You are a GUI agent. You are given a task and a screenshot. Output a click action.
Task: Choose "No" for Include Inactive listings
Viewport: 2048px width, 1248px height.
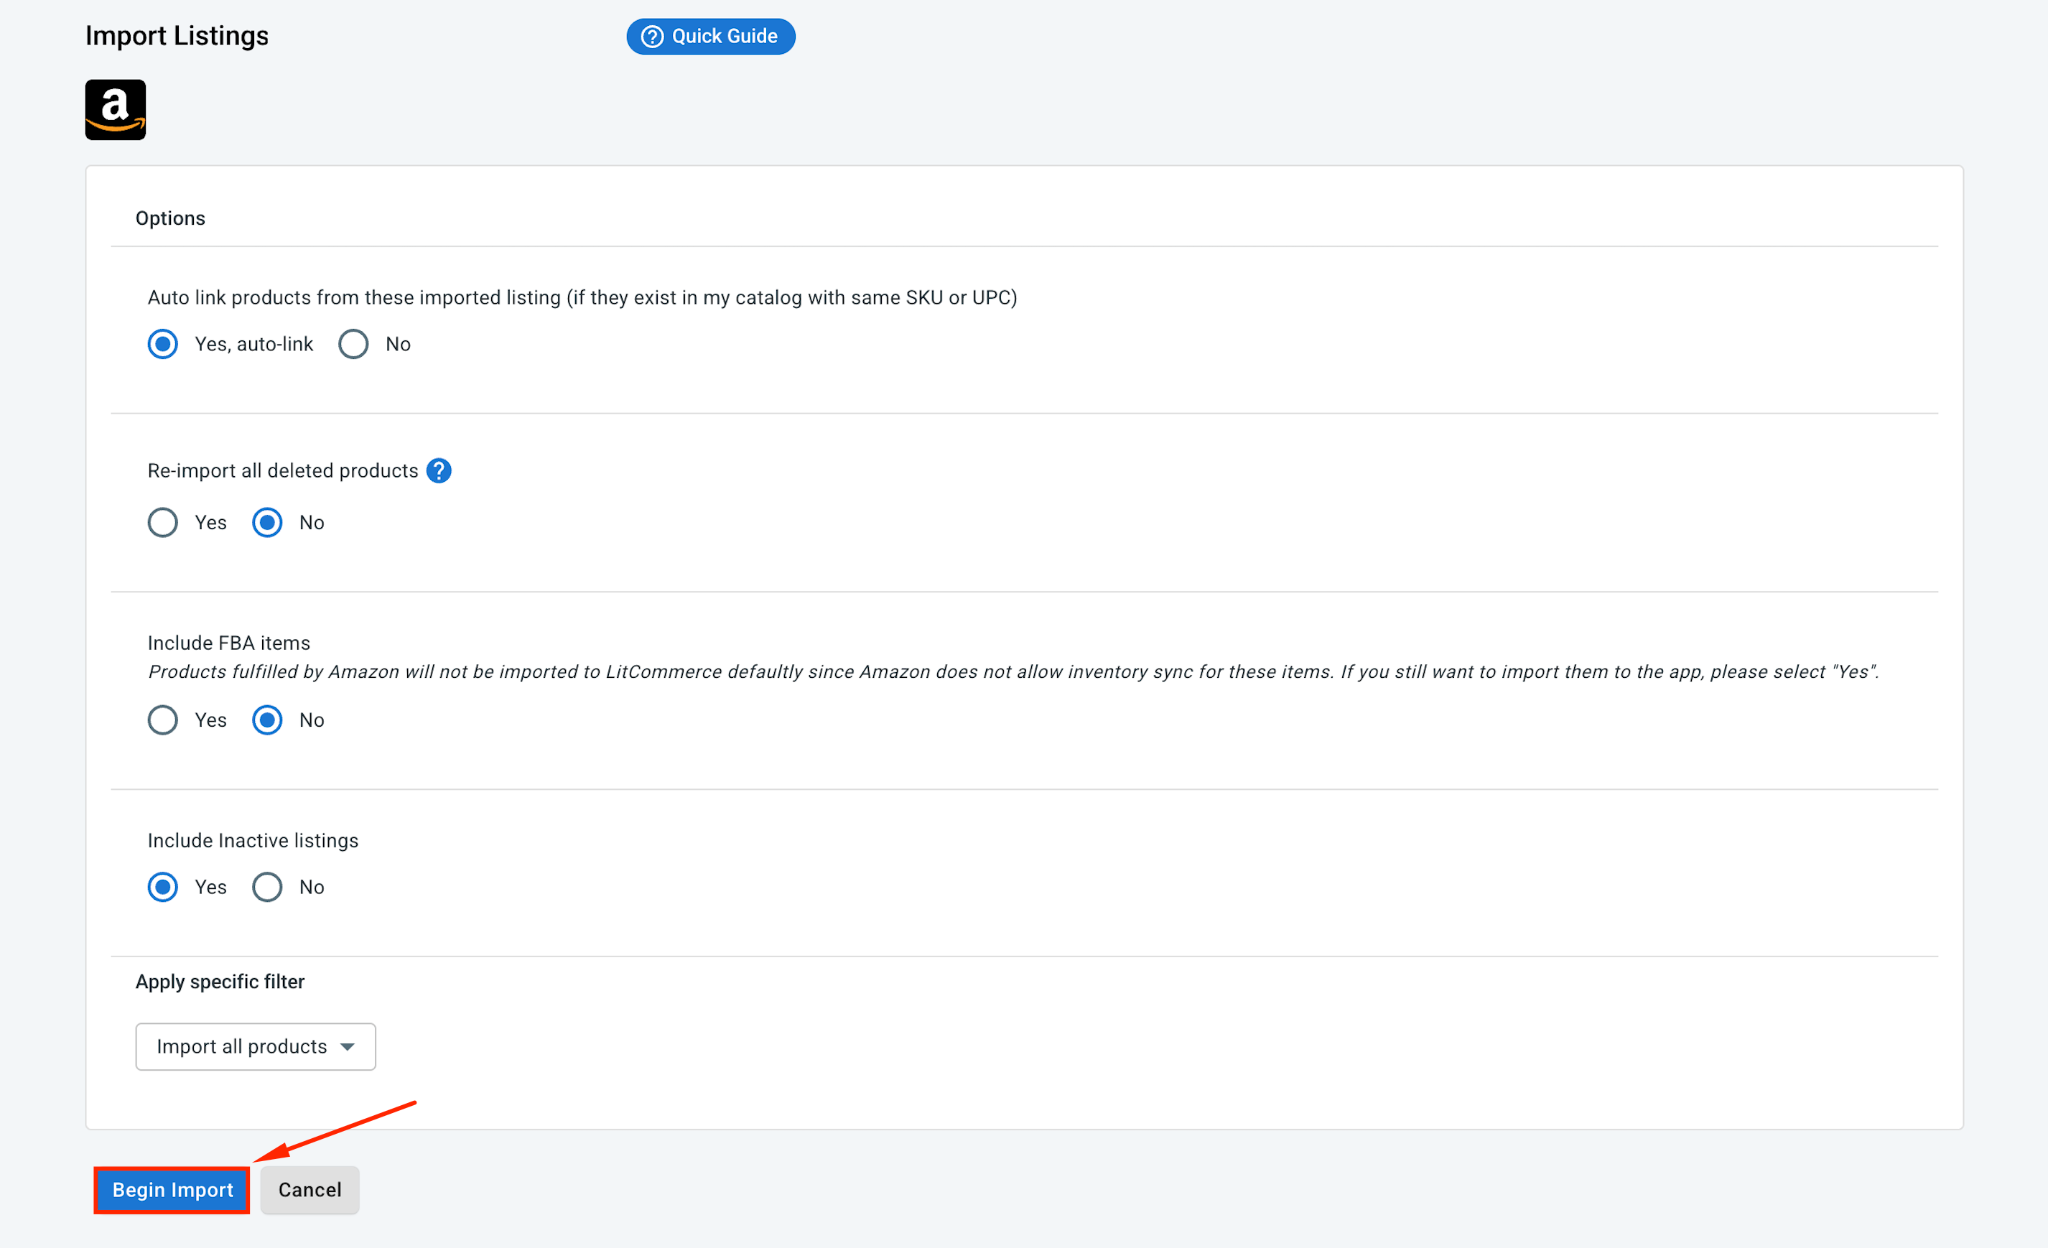coord(267,887)
